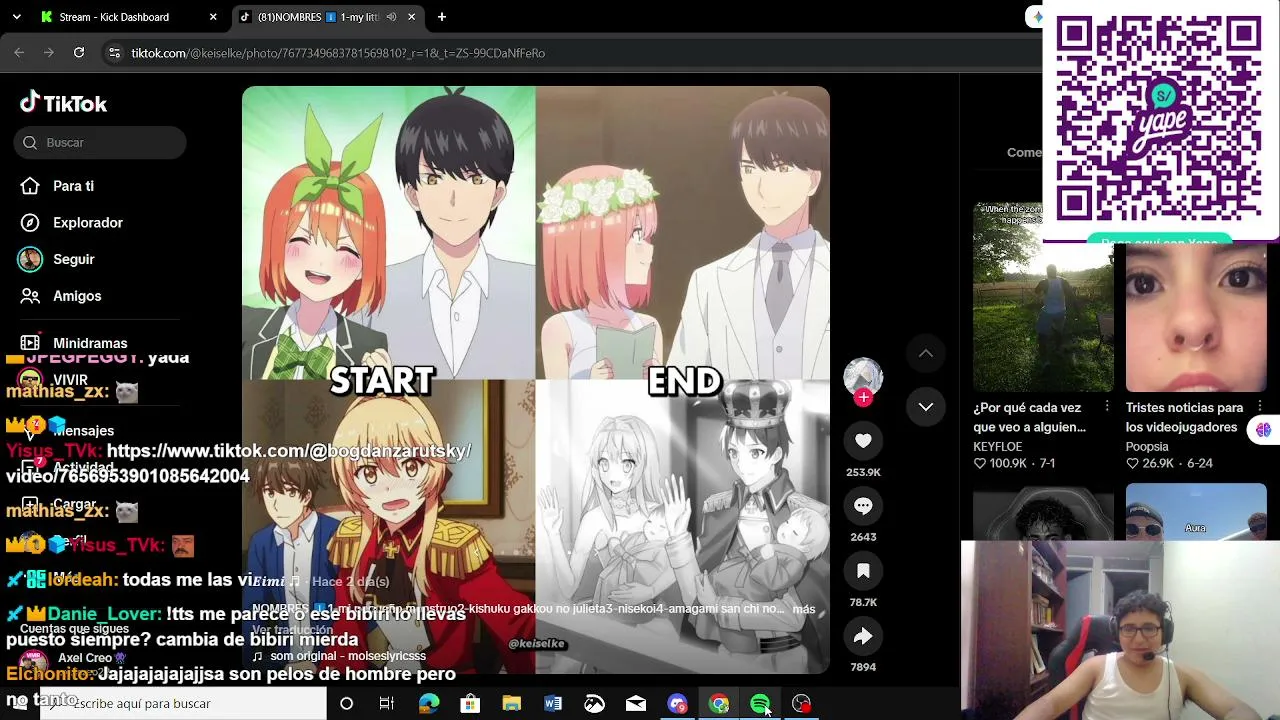Open comments via the speech bubble icon

863,506
